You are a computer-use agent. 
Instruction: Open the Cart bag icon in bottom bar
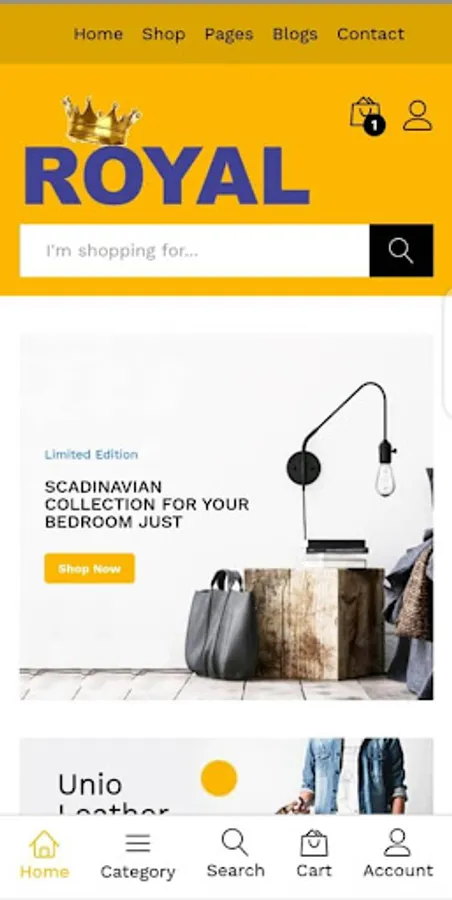click(x=314, y=843)
